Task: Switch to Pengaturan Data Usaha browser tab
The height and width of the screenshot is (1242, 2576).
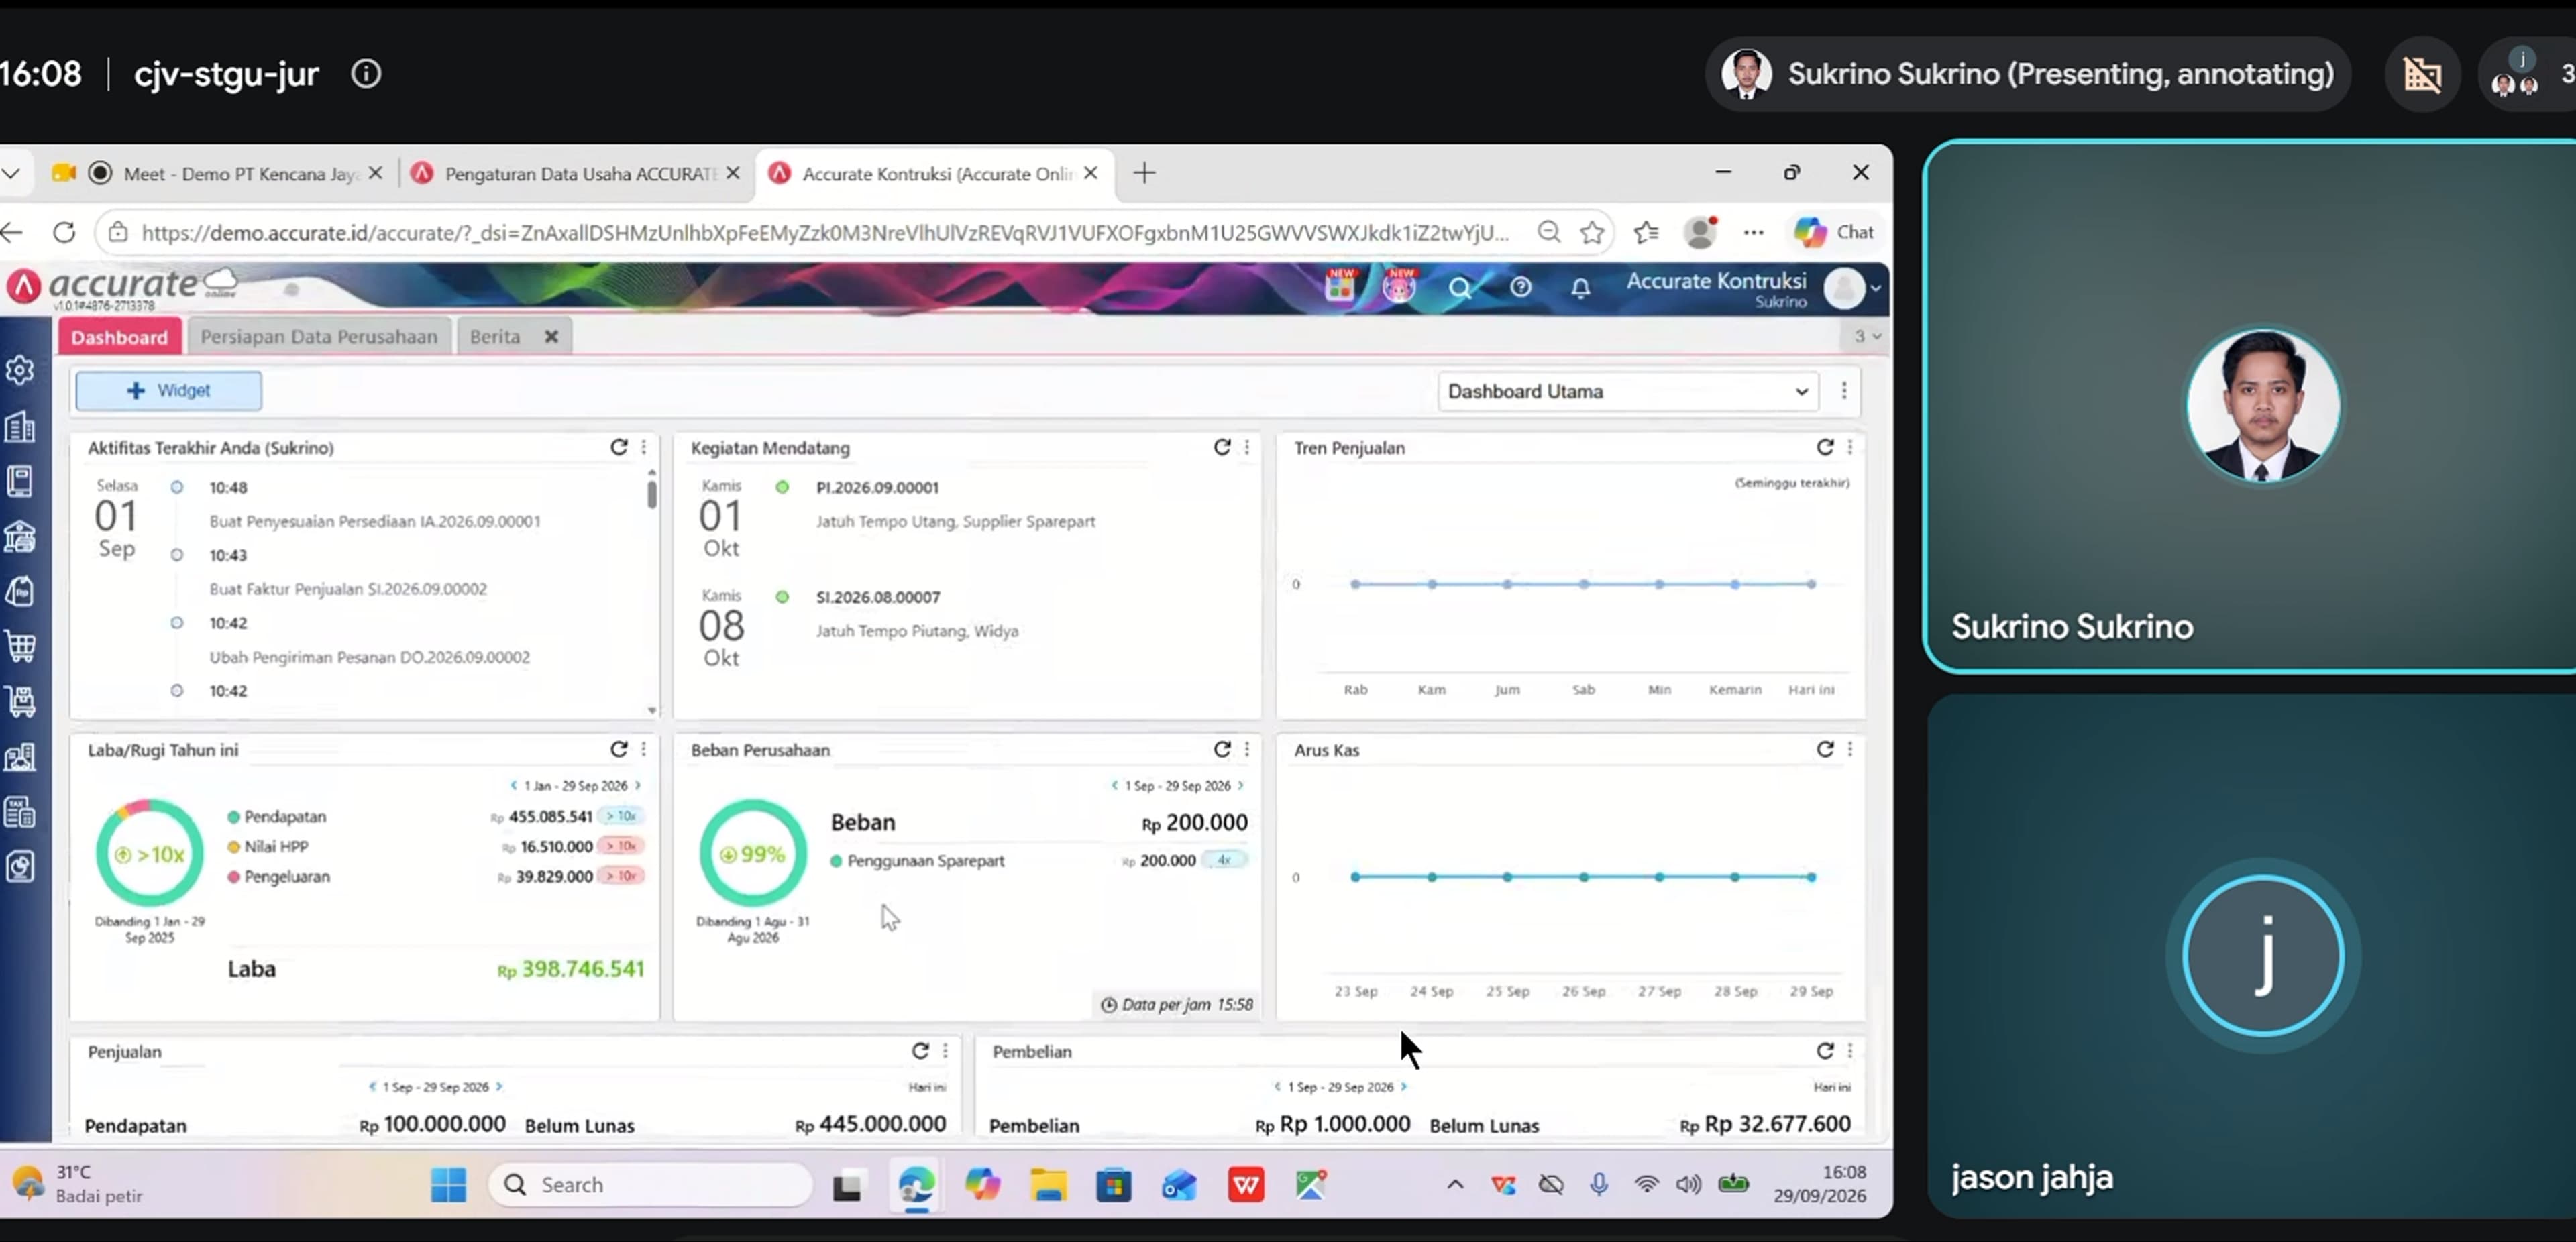Action: 580,173
